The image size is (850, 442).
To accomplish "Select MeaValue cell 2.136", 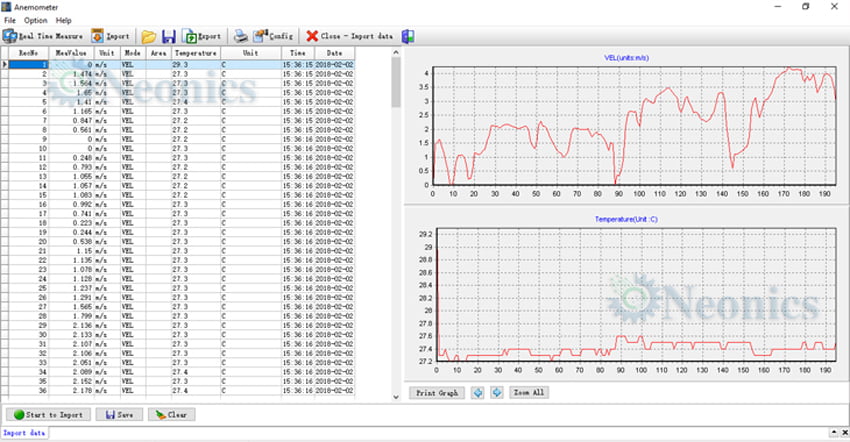I will click(72, 325).
